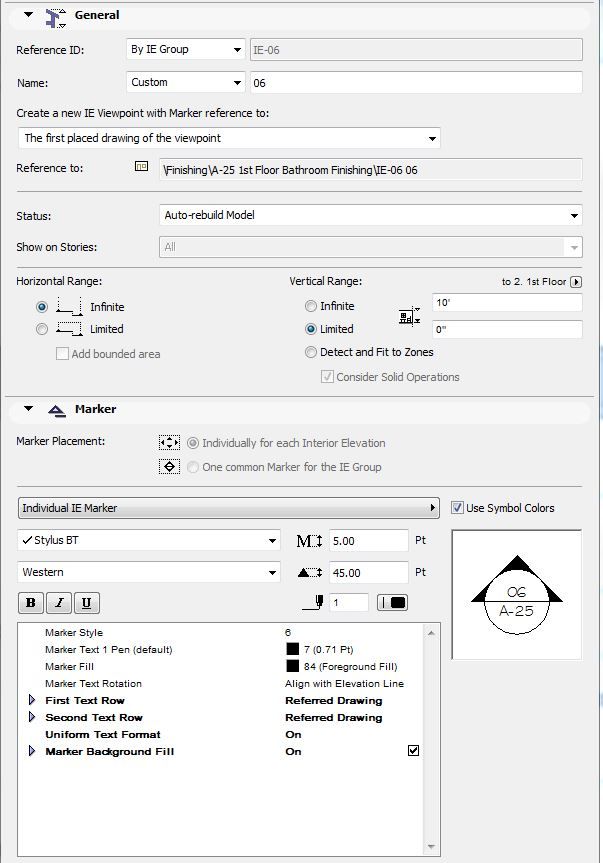603x863 pixels.
Task: Click the Marker Fill black swatch
Action: pyautogui.click(x=293, y=667)
